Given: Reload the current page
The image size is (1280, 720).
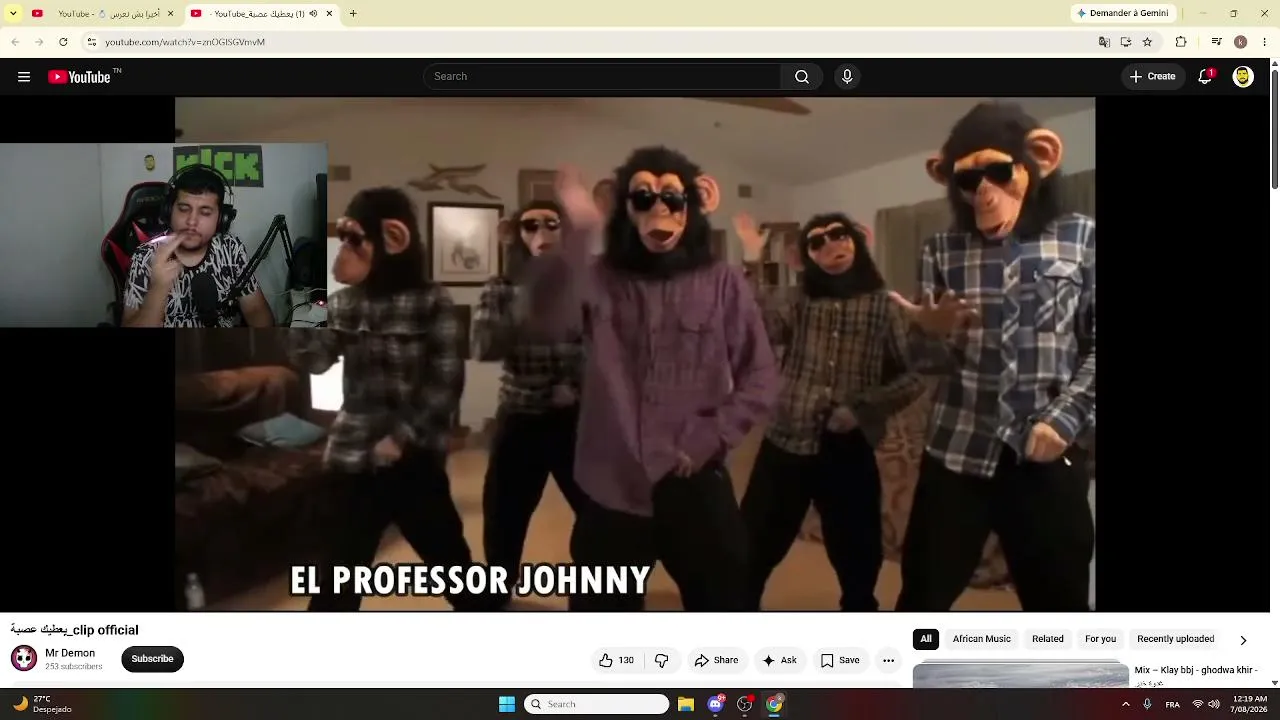Looking at the screenshot, I should pos(63,42).
